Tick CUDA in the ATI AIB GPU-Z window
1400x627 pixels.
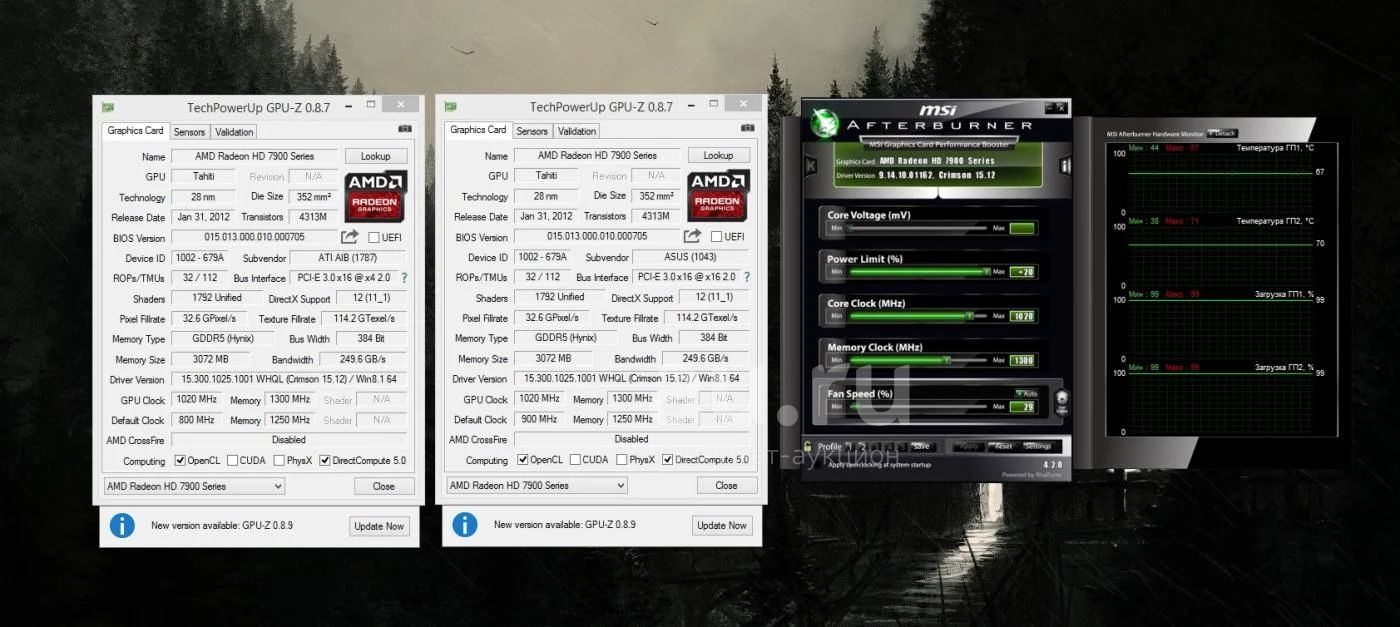232,461
